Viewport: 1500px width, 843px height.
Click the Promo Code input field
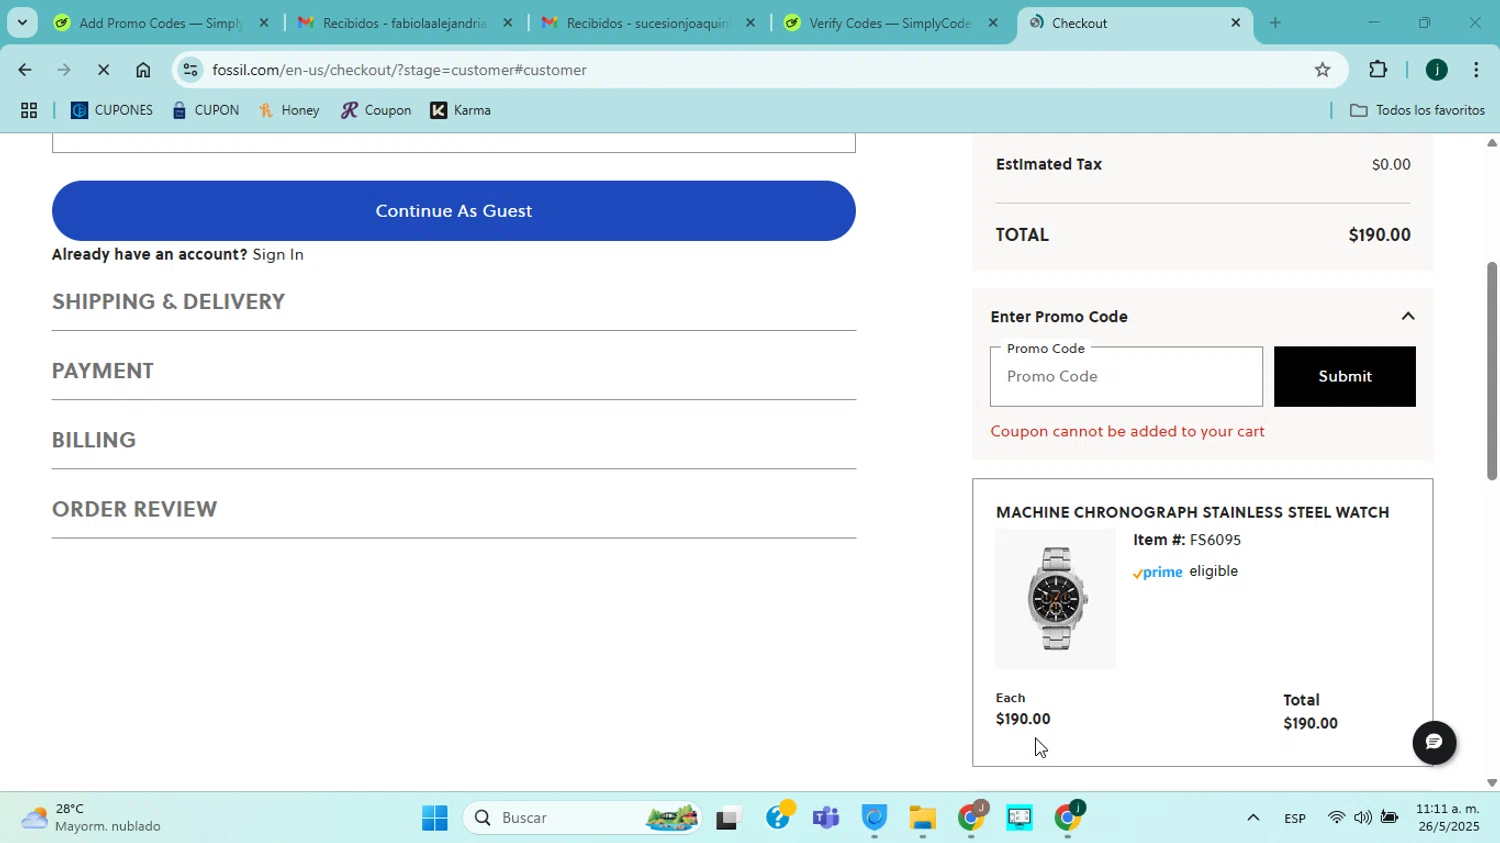coord(1127,377)
